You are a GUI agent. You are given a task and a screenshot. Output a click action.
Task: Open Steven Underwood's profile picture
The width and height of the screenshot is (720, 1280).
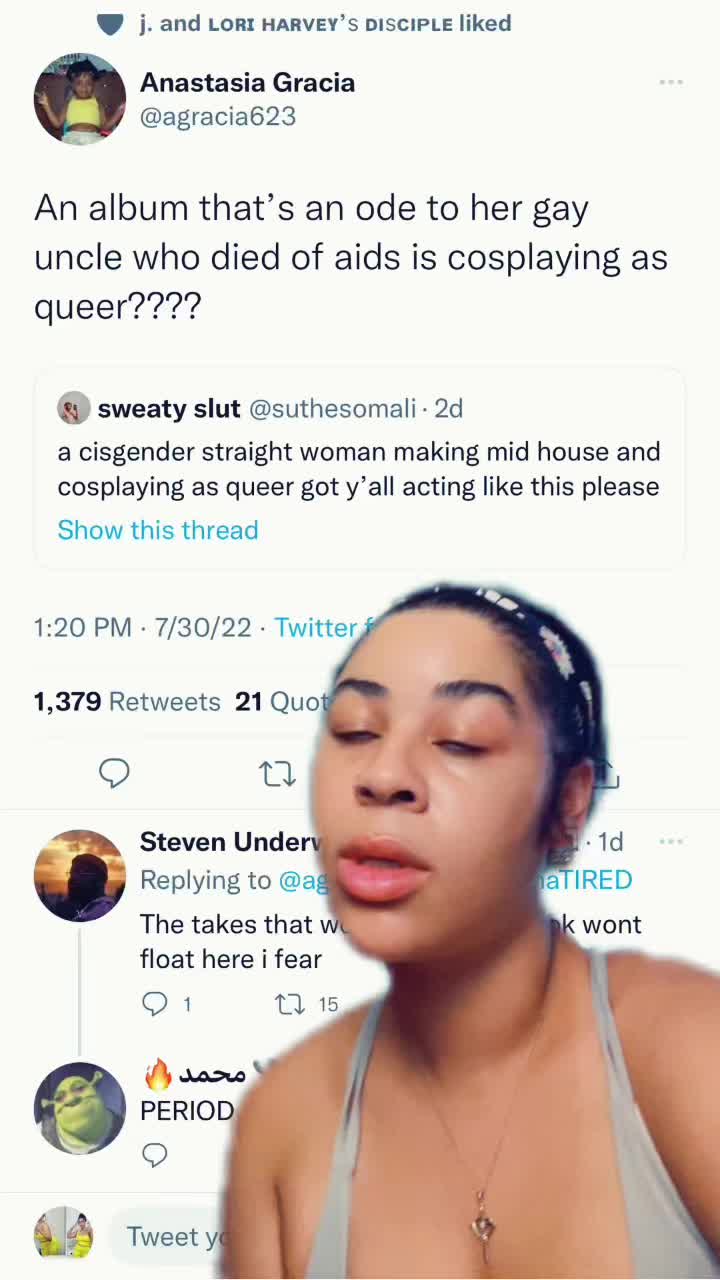tap(80, 875)
